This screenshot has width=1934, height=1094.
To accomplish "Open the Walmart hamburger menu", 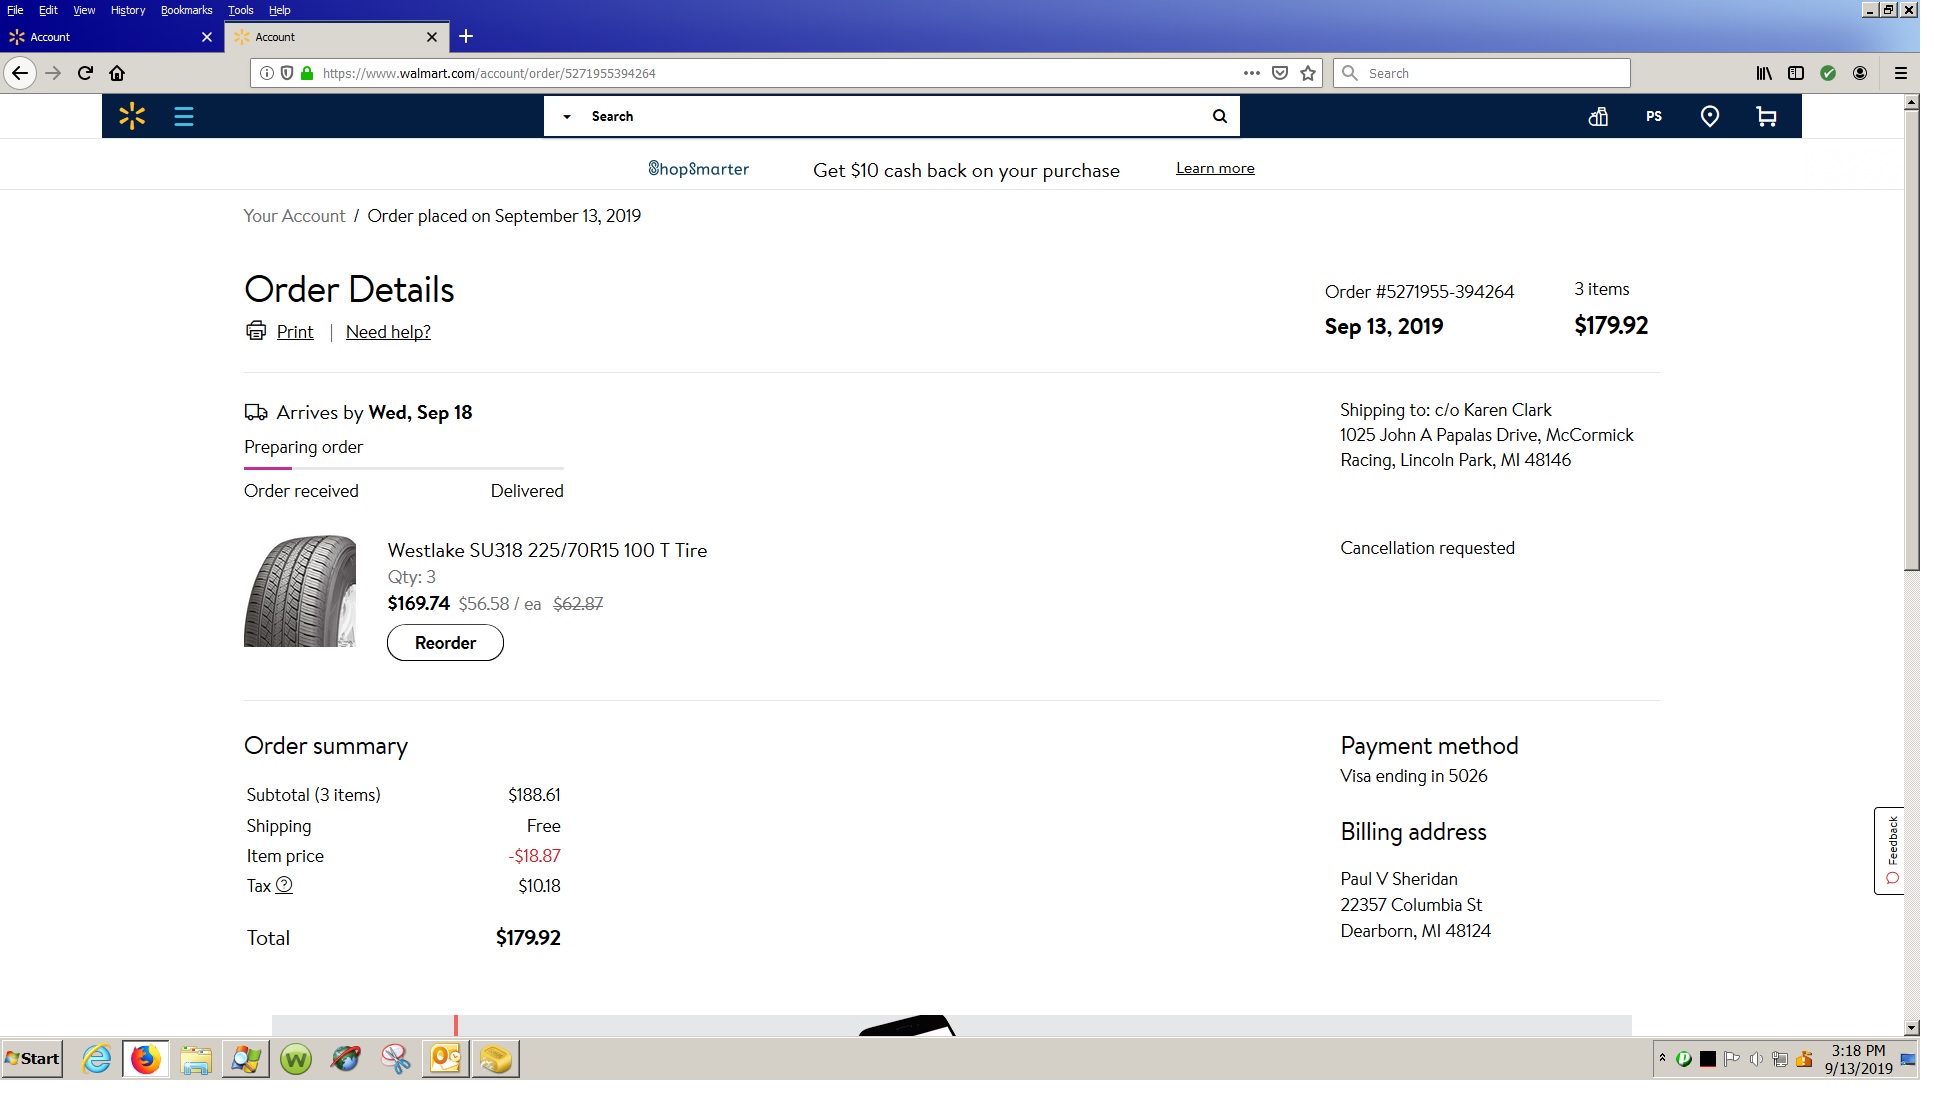I will point(183,116).
